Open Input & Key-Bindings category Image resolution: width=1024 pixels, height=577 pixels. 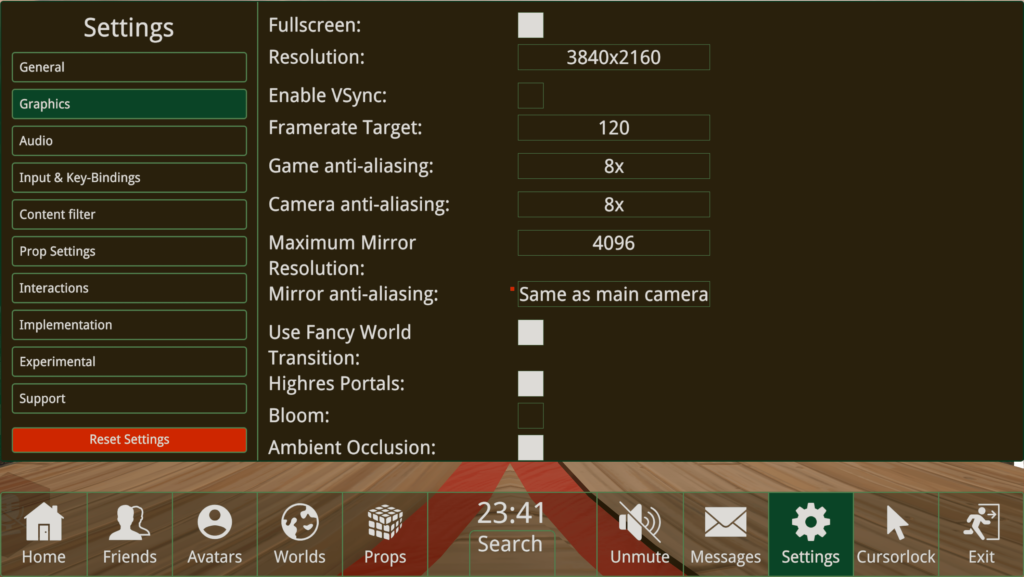point(129,178)
